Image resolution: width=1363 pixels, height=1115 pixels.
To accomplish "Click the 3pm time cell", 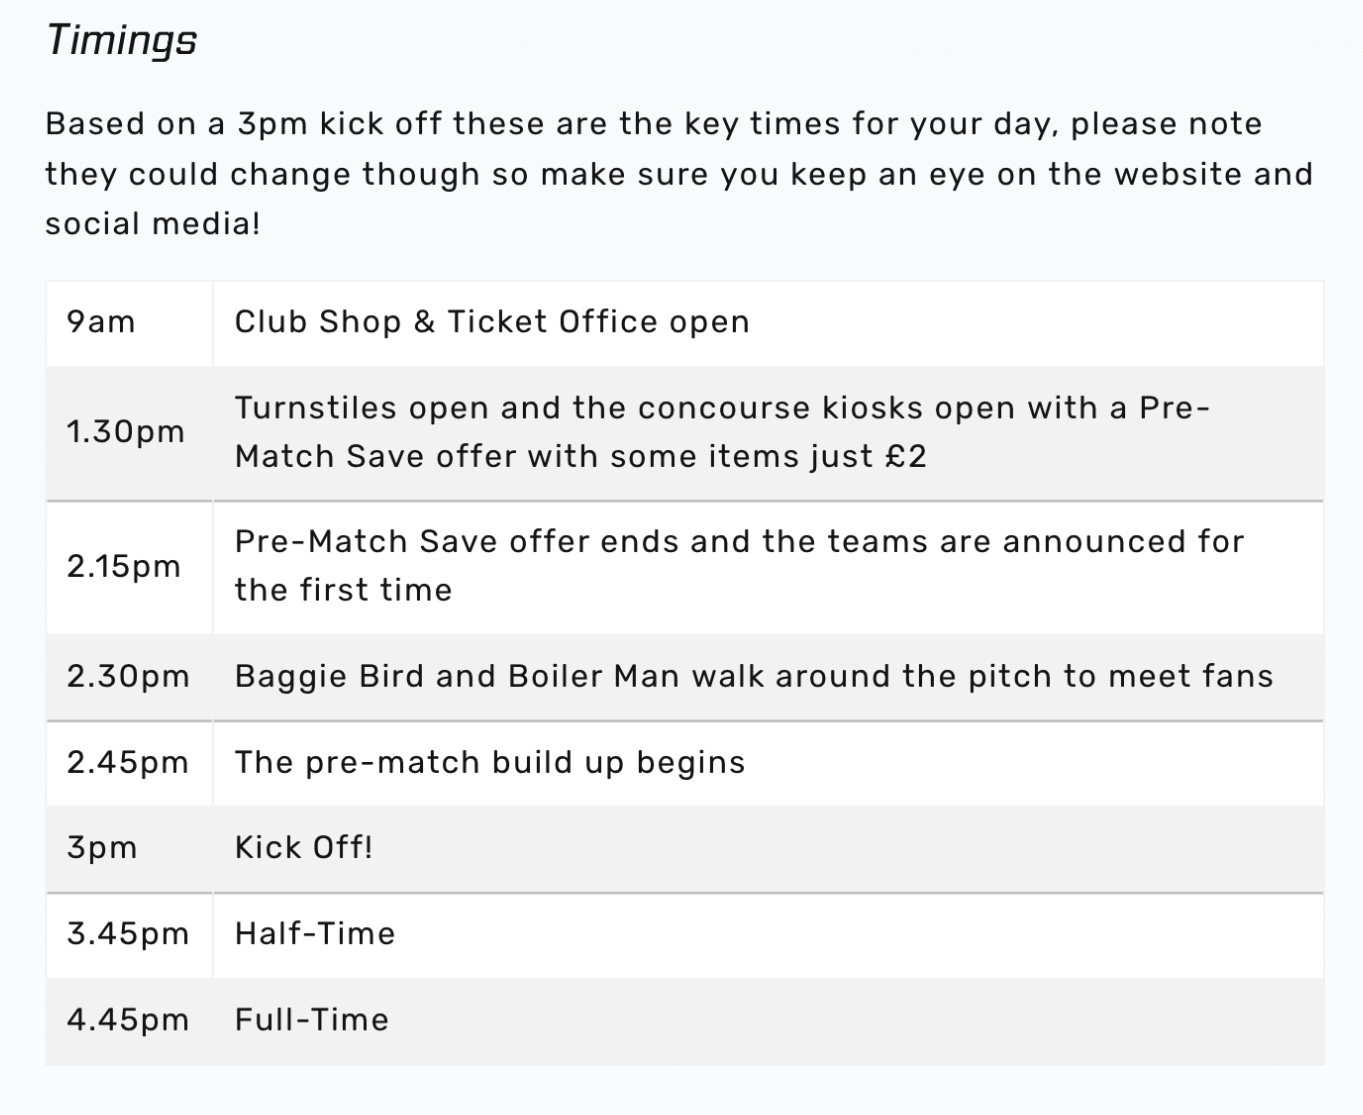I will point(102,848).
